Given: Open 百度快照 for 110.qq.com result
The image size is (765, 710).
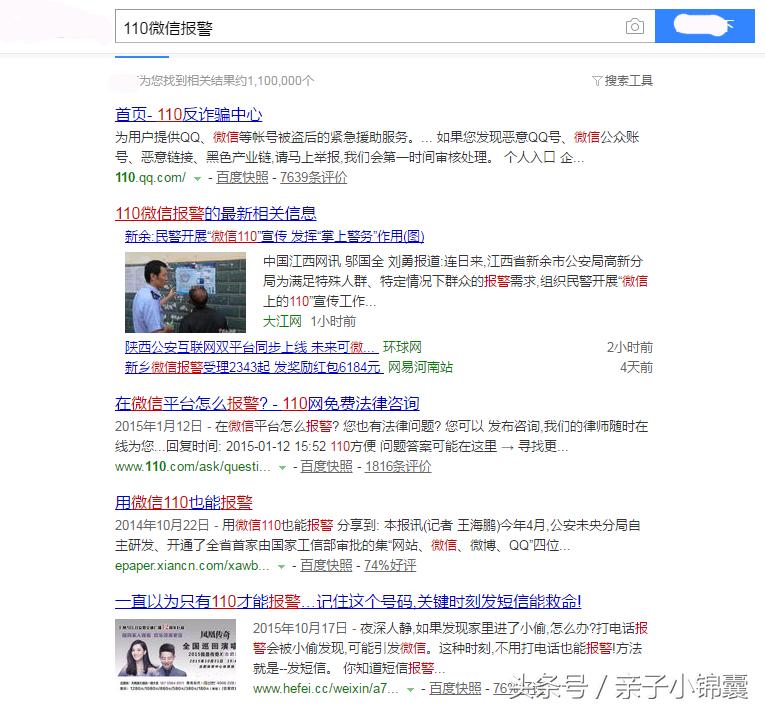Looking at the screenshot, I should click(242, 178).
